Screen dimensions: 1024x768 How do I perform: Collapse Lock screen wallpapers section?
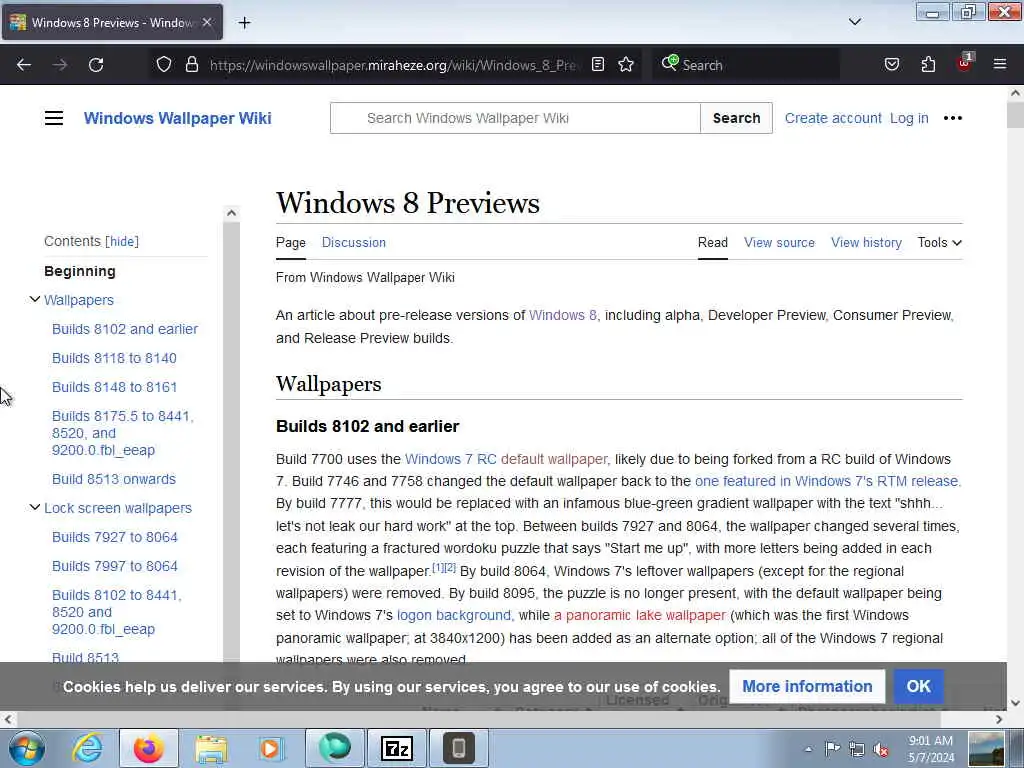click(35, 507)
